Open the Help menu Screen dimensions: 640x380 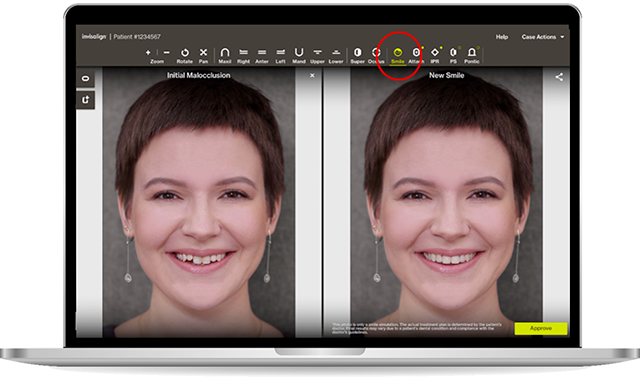click(x=502, y=37)
